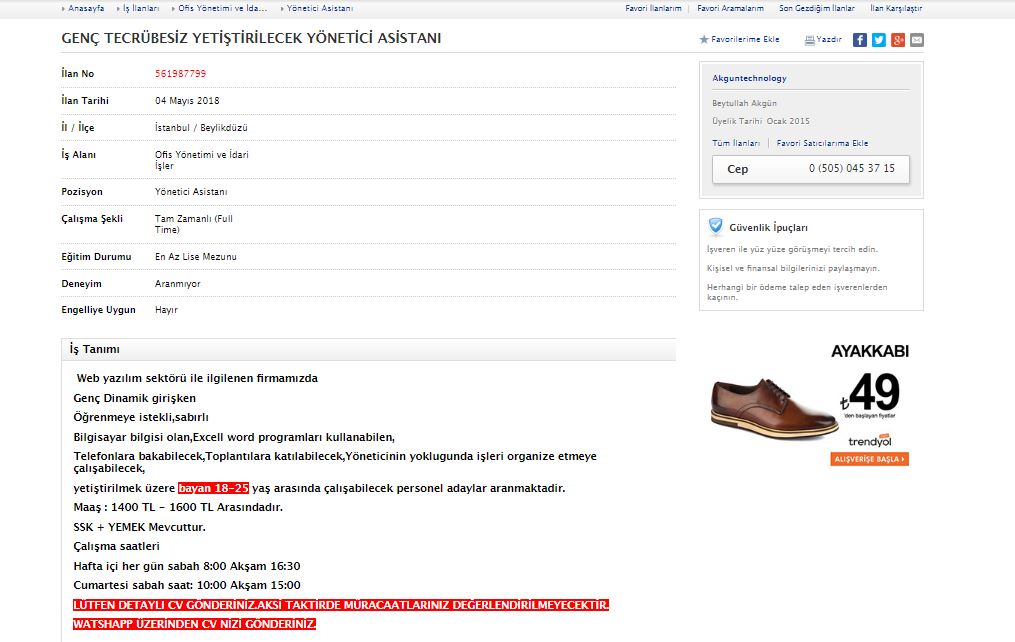Open the Ofis Yönetimi ve İda... breadcrumb
1015x642 pixels.
pos(222,8)
